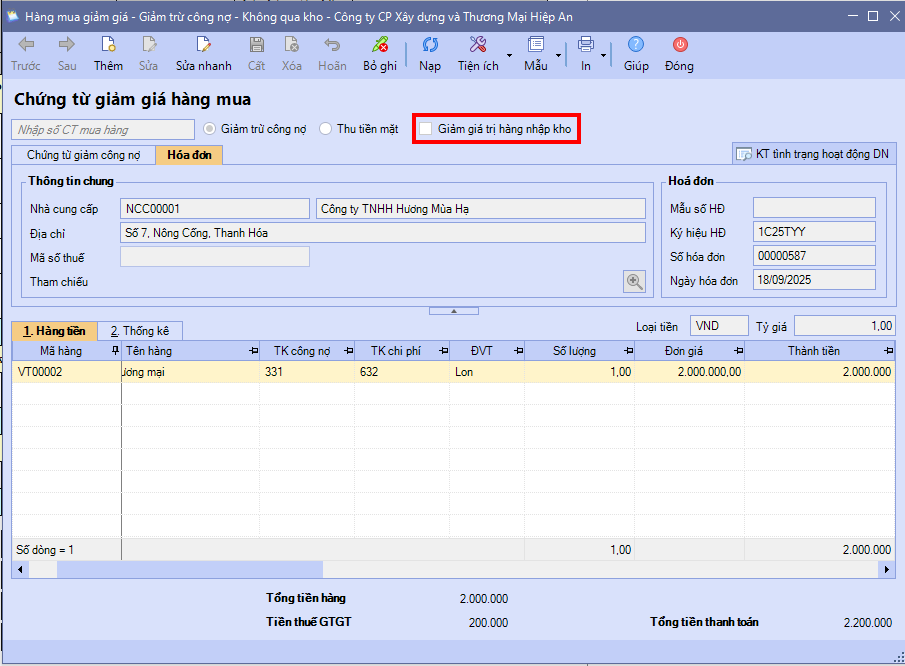Click the In (print) toolbar icon
The image size is (905, 666).
586,45
